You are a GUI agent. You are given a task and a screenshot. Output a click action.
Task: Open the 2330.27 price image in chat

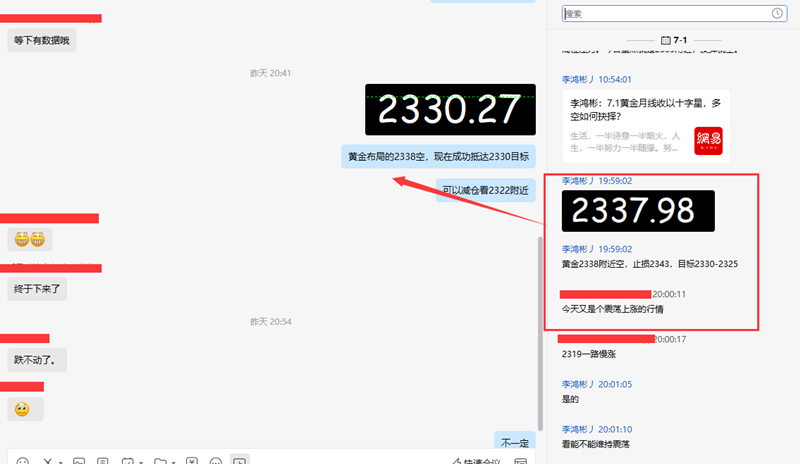pyautogui.click(x=450, y=110)
